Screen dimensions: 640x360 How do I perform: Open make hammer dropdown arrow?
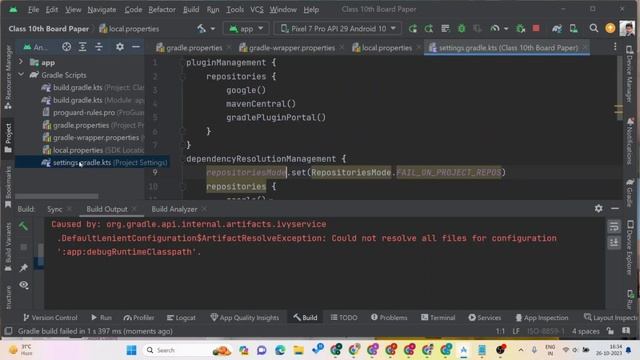pos(213,29)
